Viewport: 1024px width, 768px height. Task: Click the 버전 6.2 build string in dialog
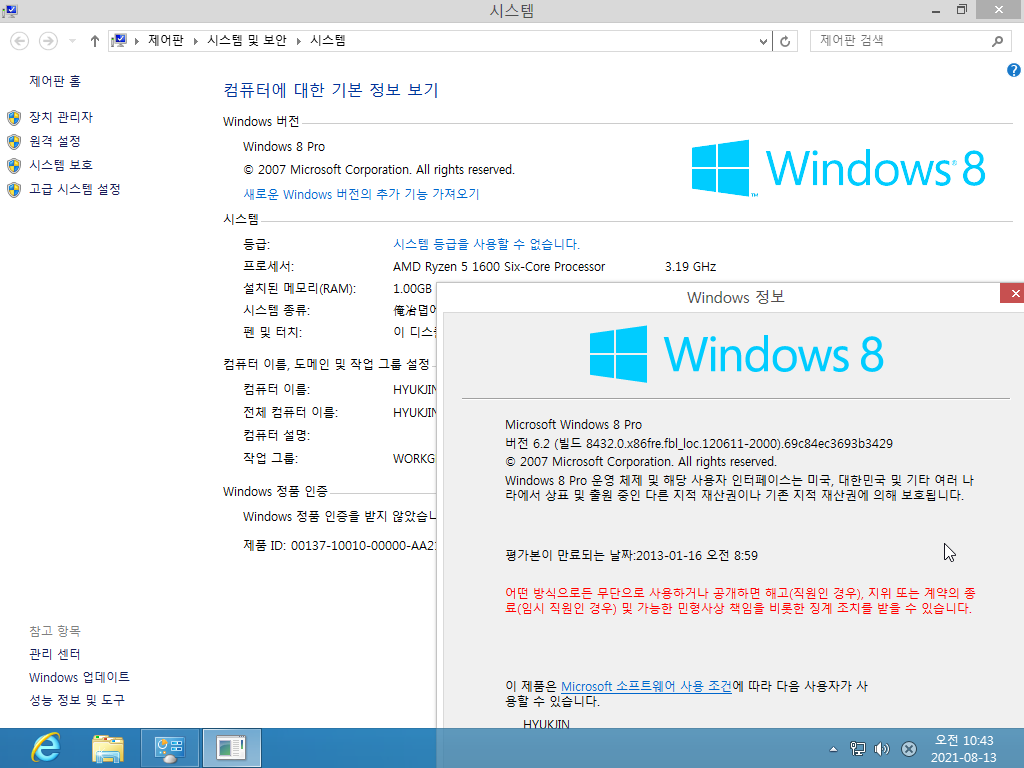point(699,443)
